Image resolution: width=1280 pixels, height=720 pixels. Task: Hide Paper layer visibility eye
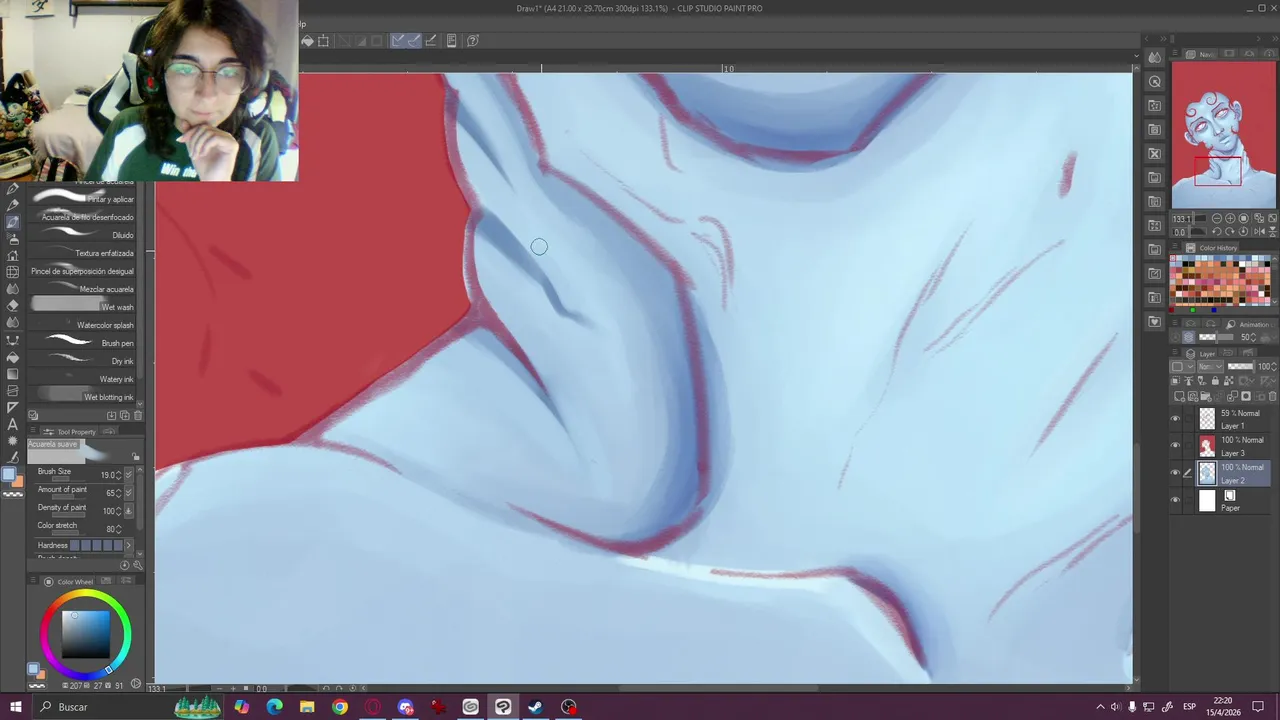pyautogui.click(x=1175, y=500)
